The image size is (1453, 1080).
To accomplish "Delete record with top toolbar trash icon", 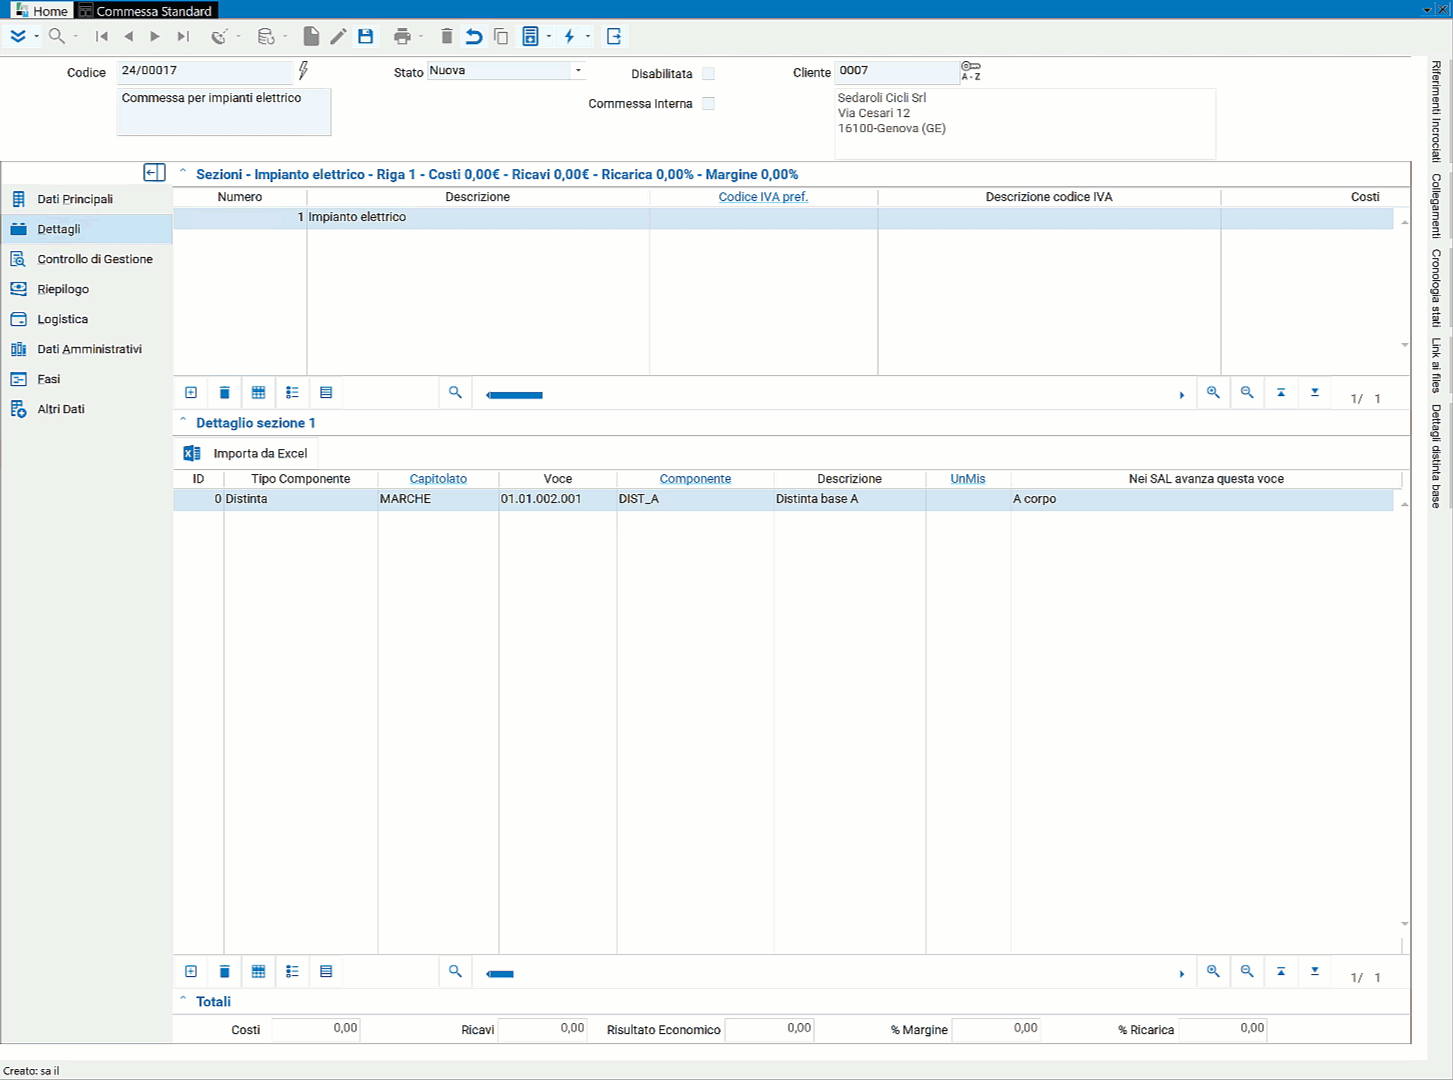I will pos(447,37).
